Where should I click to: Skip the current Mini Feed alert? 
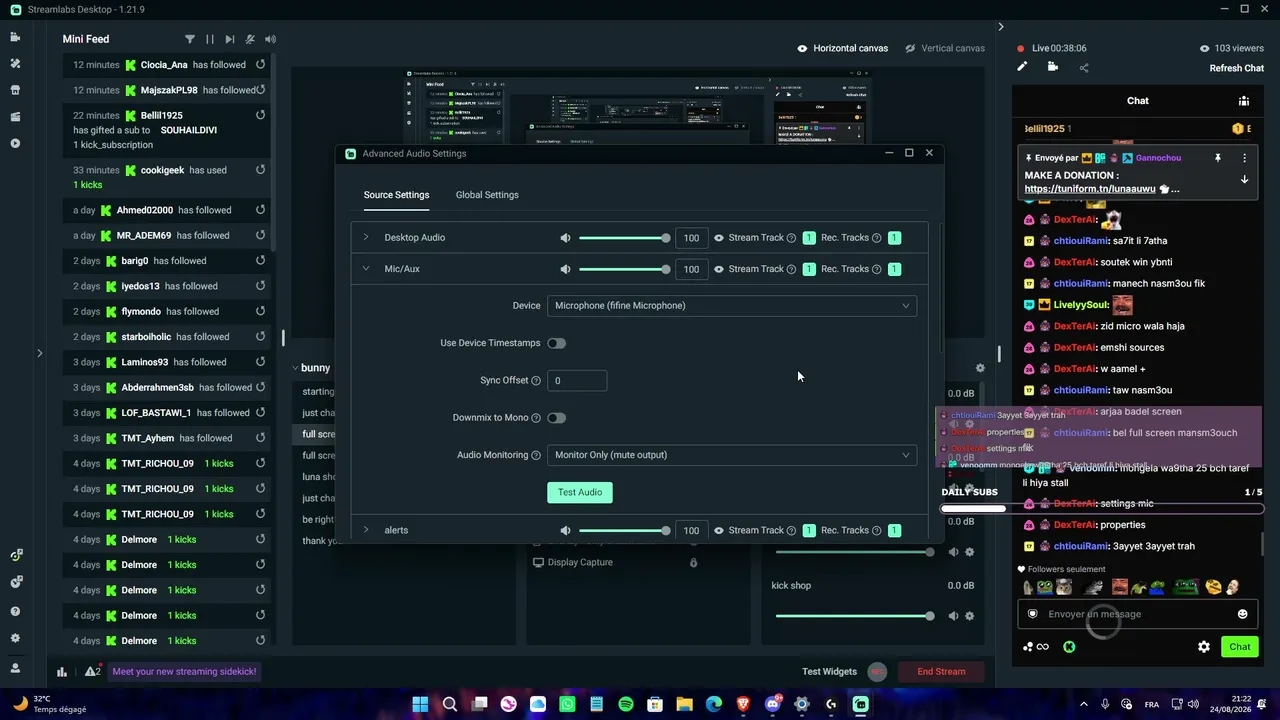pos(230,39)
